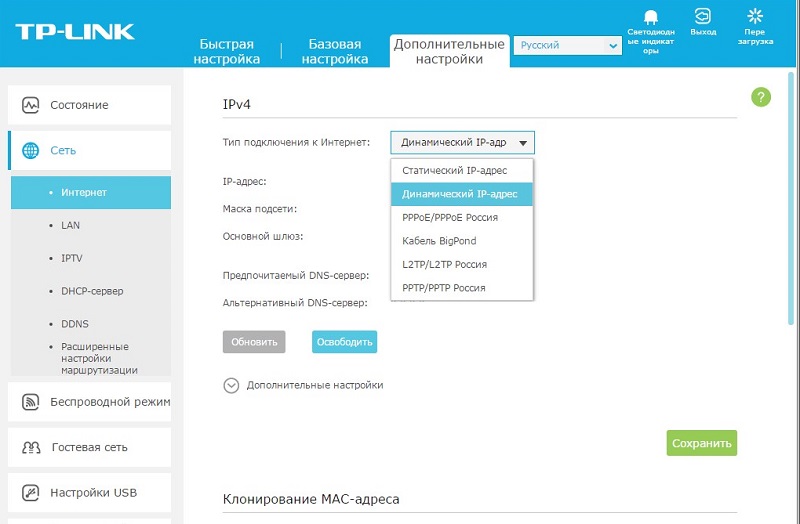
Task: Click the reboot (Перезагрузка) icon
Action: click(x=756, y=15)
